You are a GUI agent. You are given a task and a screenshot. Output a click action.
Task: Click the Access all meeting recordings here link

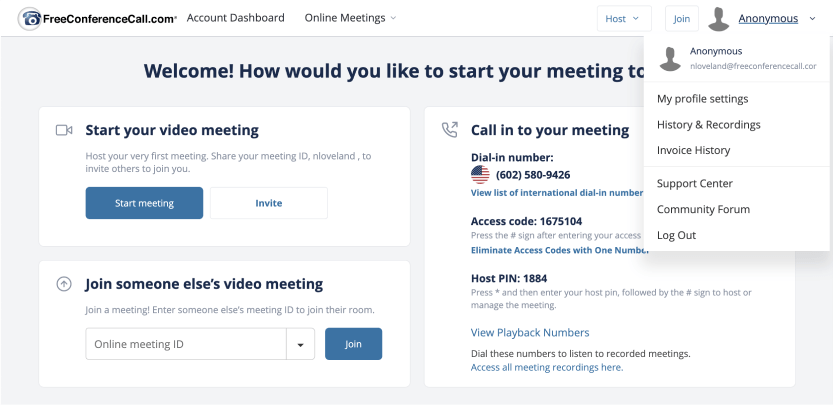coord(547,367)
